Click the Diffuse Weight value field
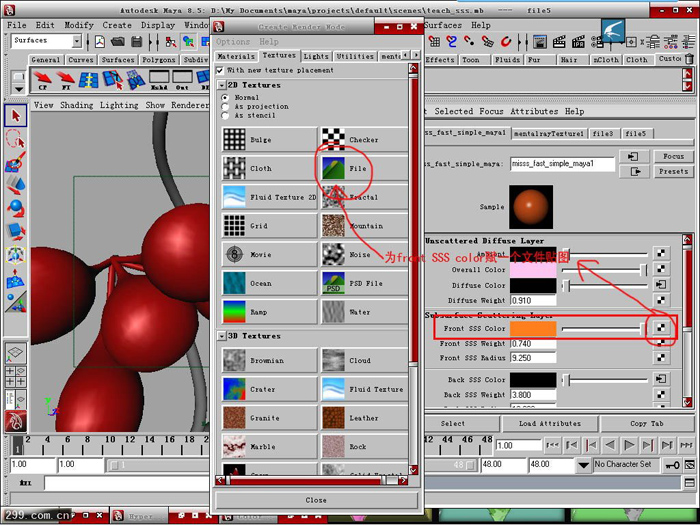The width and height of the screenshot is (700, 525). 533,300
